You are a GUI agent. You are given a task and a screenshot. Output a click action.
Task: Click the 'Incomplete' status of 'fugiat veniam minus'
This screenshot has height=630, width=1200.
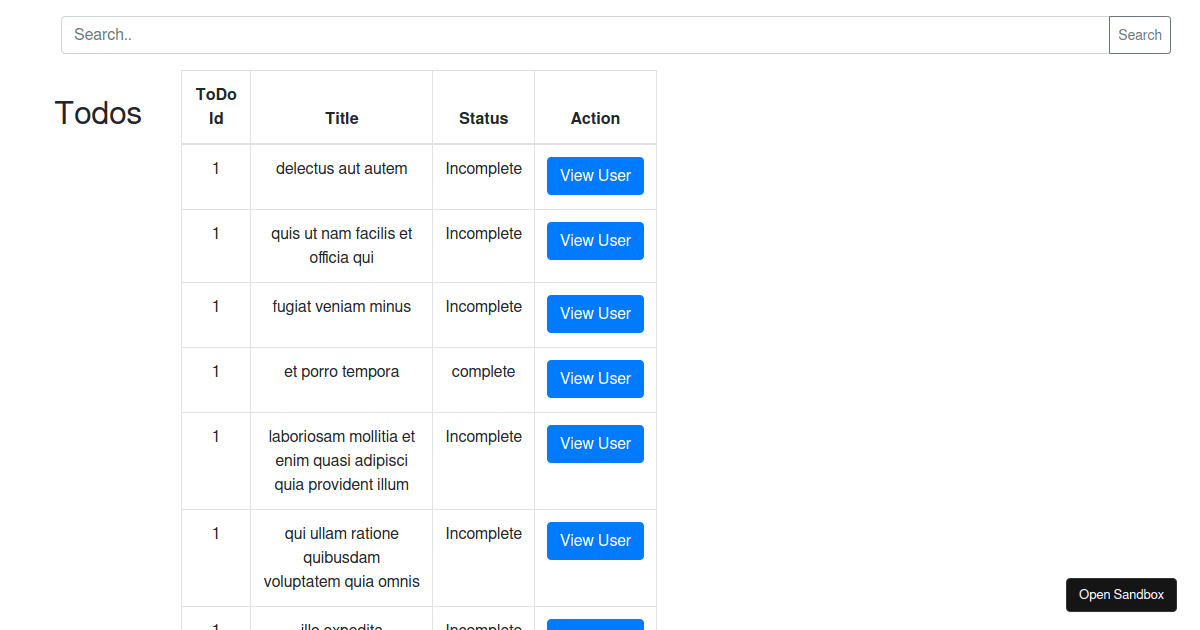pyautogui.click(x=483, y=306)
